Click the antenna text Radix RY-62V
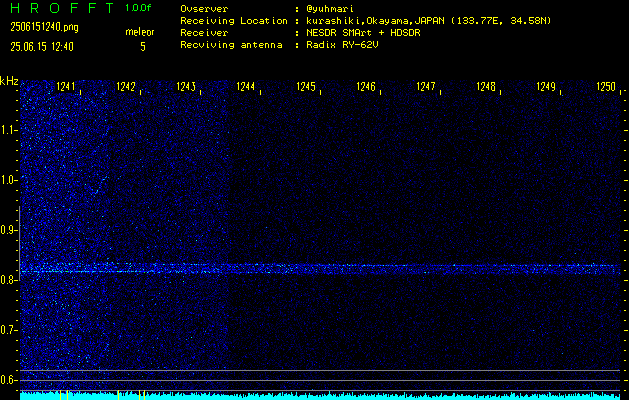The height and width of the screenshot is (400, 629). point(342,45)
